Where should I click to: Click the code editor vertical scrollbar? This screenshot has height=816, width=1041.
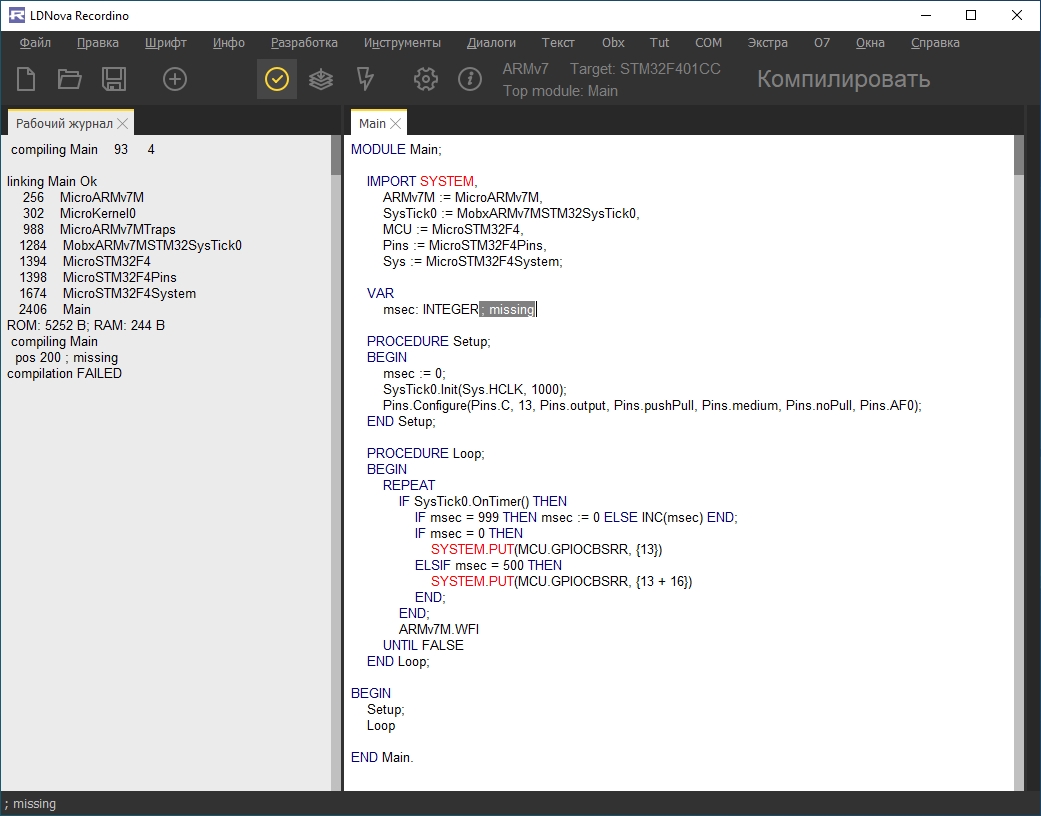point(1019,450)
